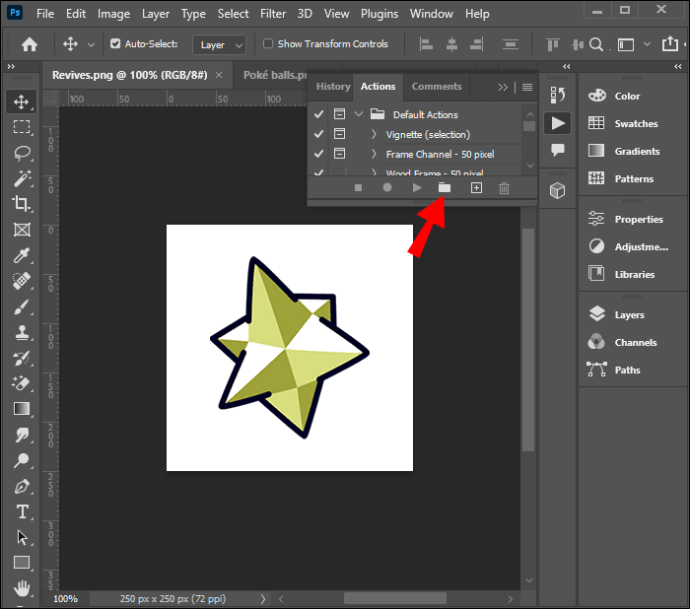Open workspace switcher dropdown arrow
690x609 pixels.
tap(647, 44)
